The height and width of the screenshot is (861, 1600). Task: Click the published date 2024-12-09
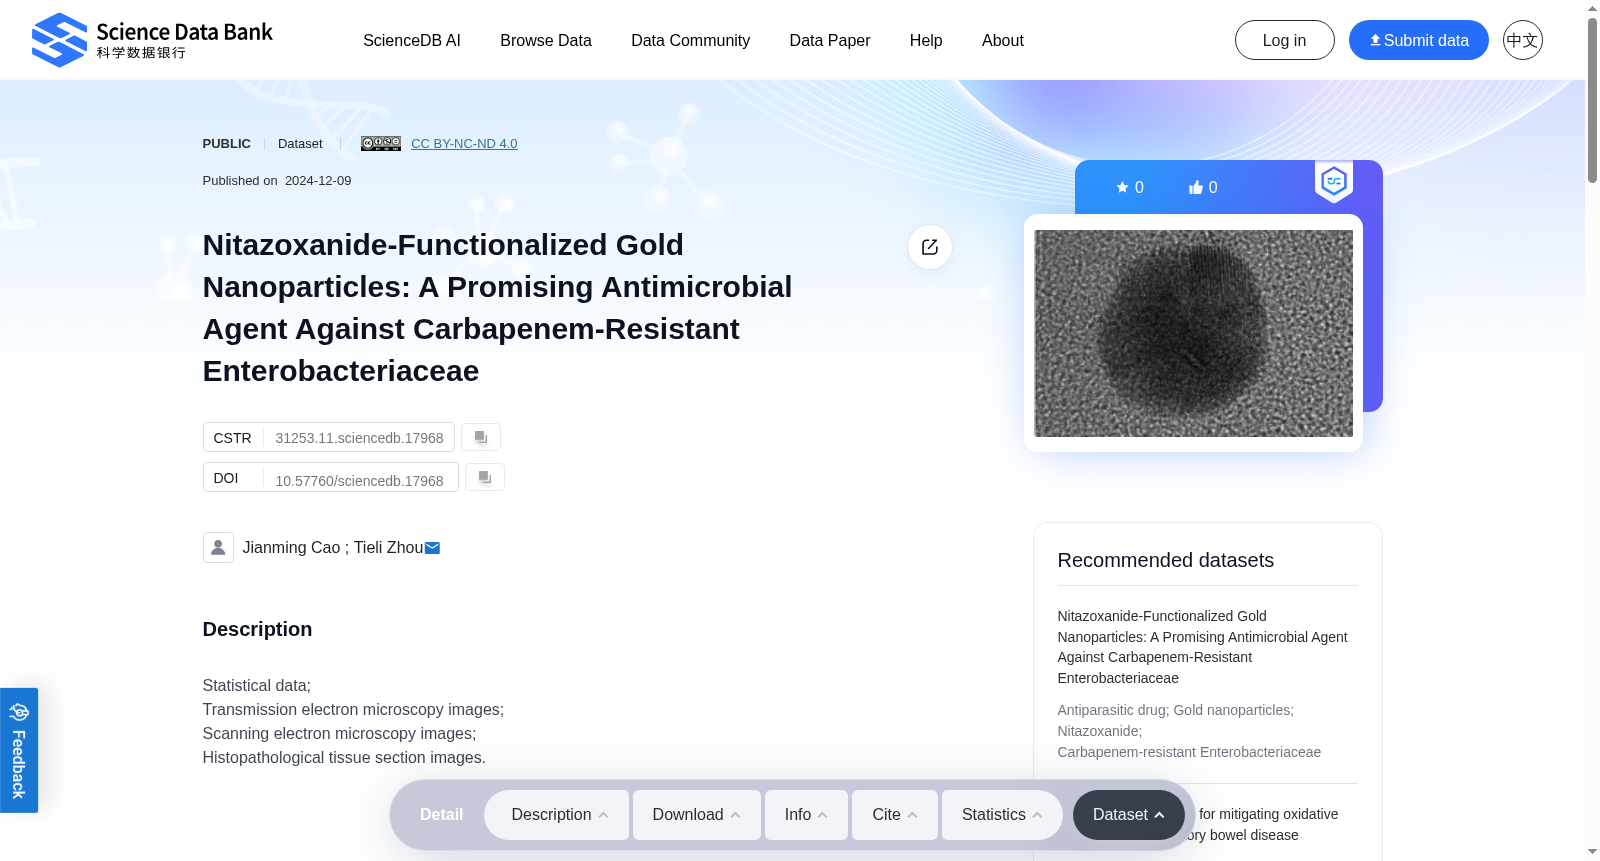click(318, 181)
